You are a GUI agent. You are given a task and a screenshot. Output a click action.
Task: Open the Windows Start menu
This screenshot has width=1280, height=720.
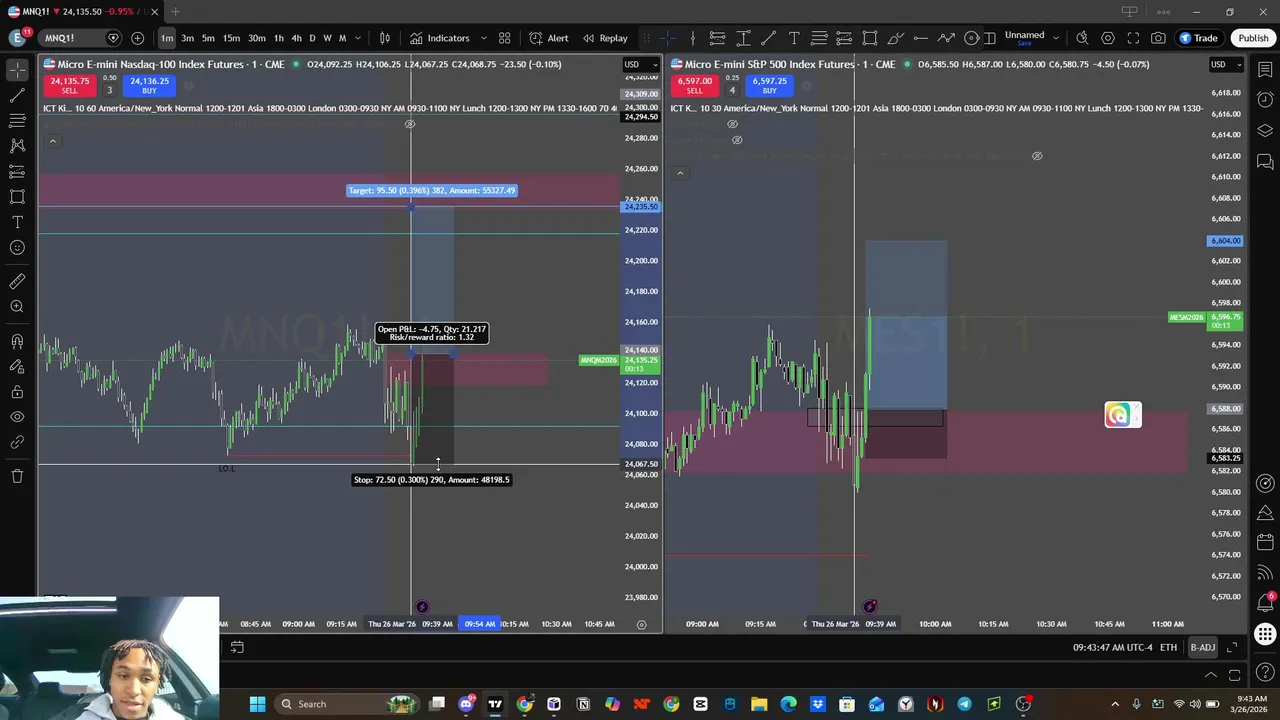[x=257, y=704]
